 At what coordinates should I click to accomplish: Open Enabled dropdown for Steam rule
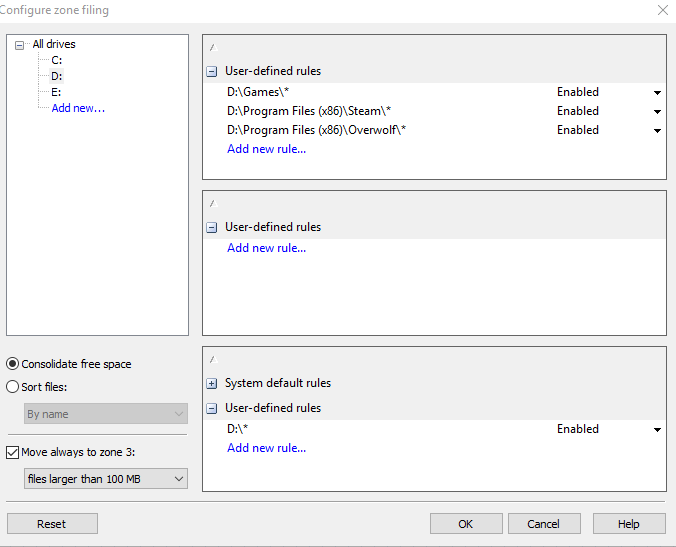[x=658, y=112]
